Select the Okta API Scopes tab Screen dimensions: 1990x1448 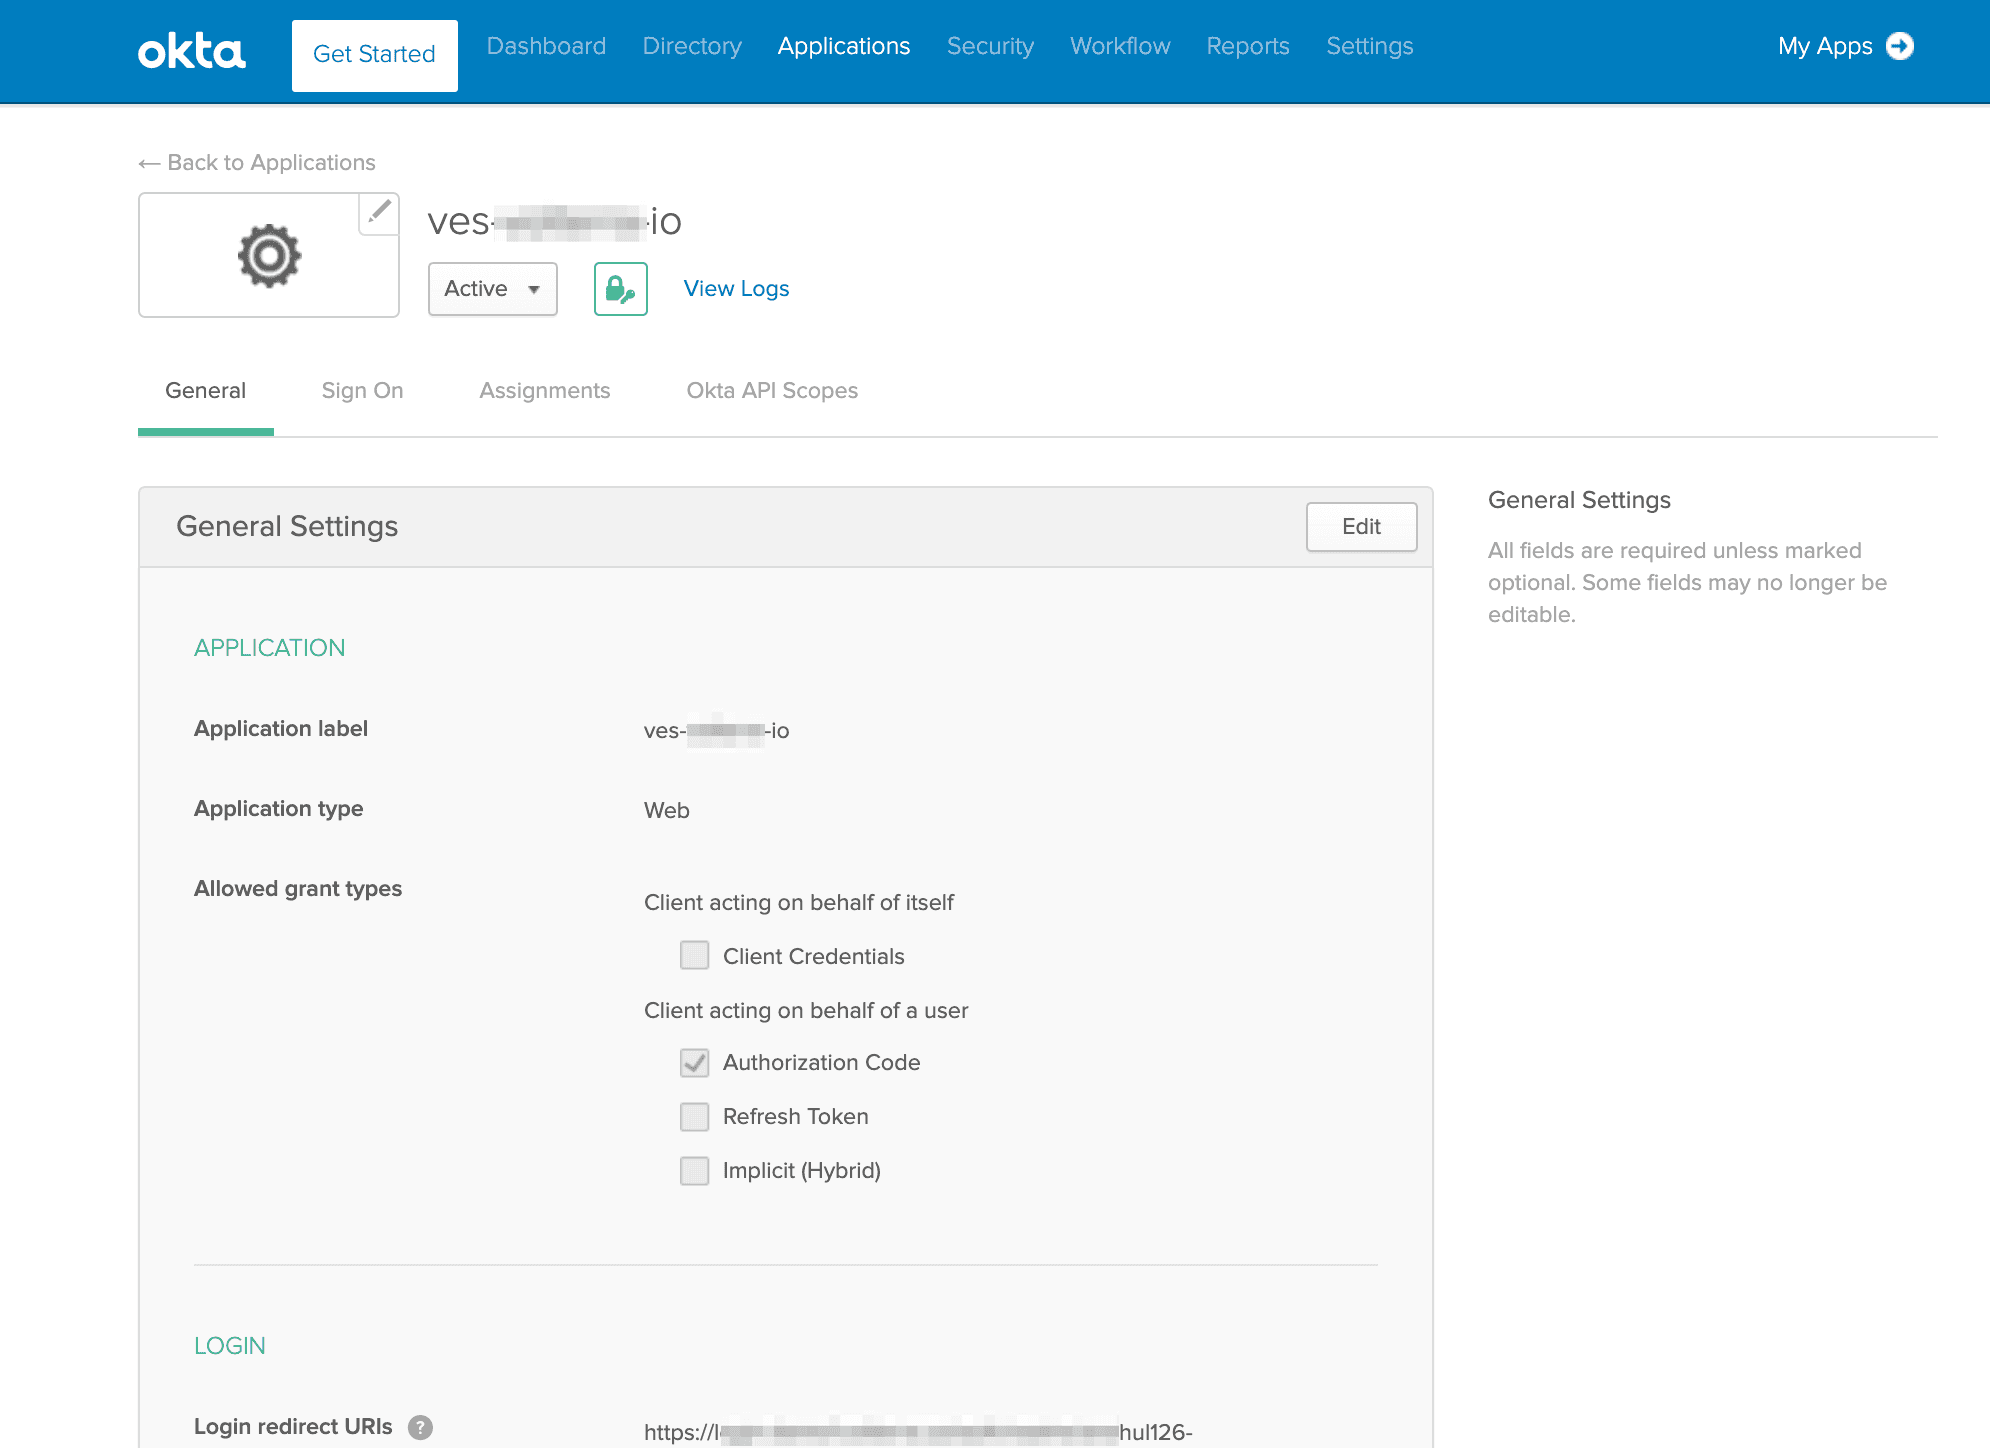pyautogui.click(x=773, y=389)
